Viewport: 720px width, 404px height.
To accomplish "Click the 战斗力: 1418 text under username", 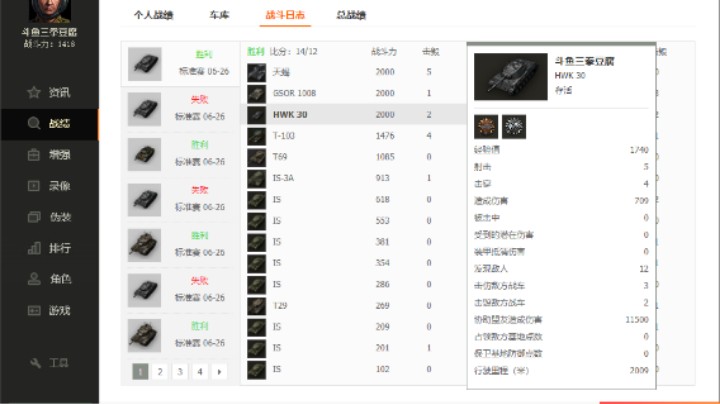I will point(49,44).
